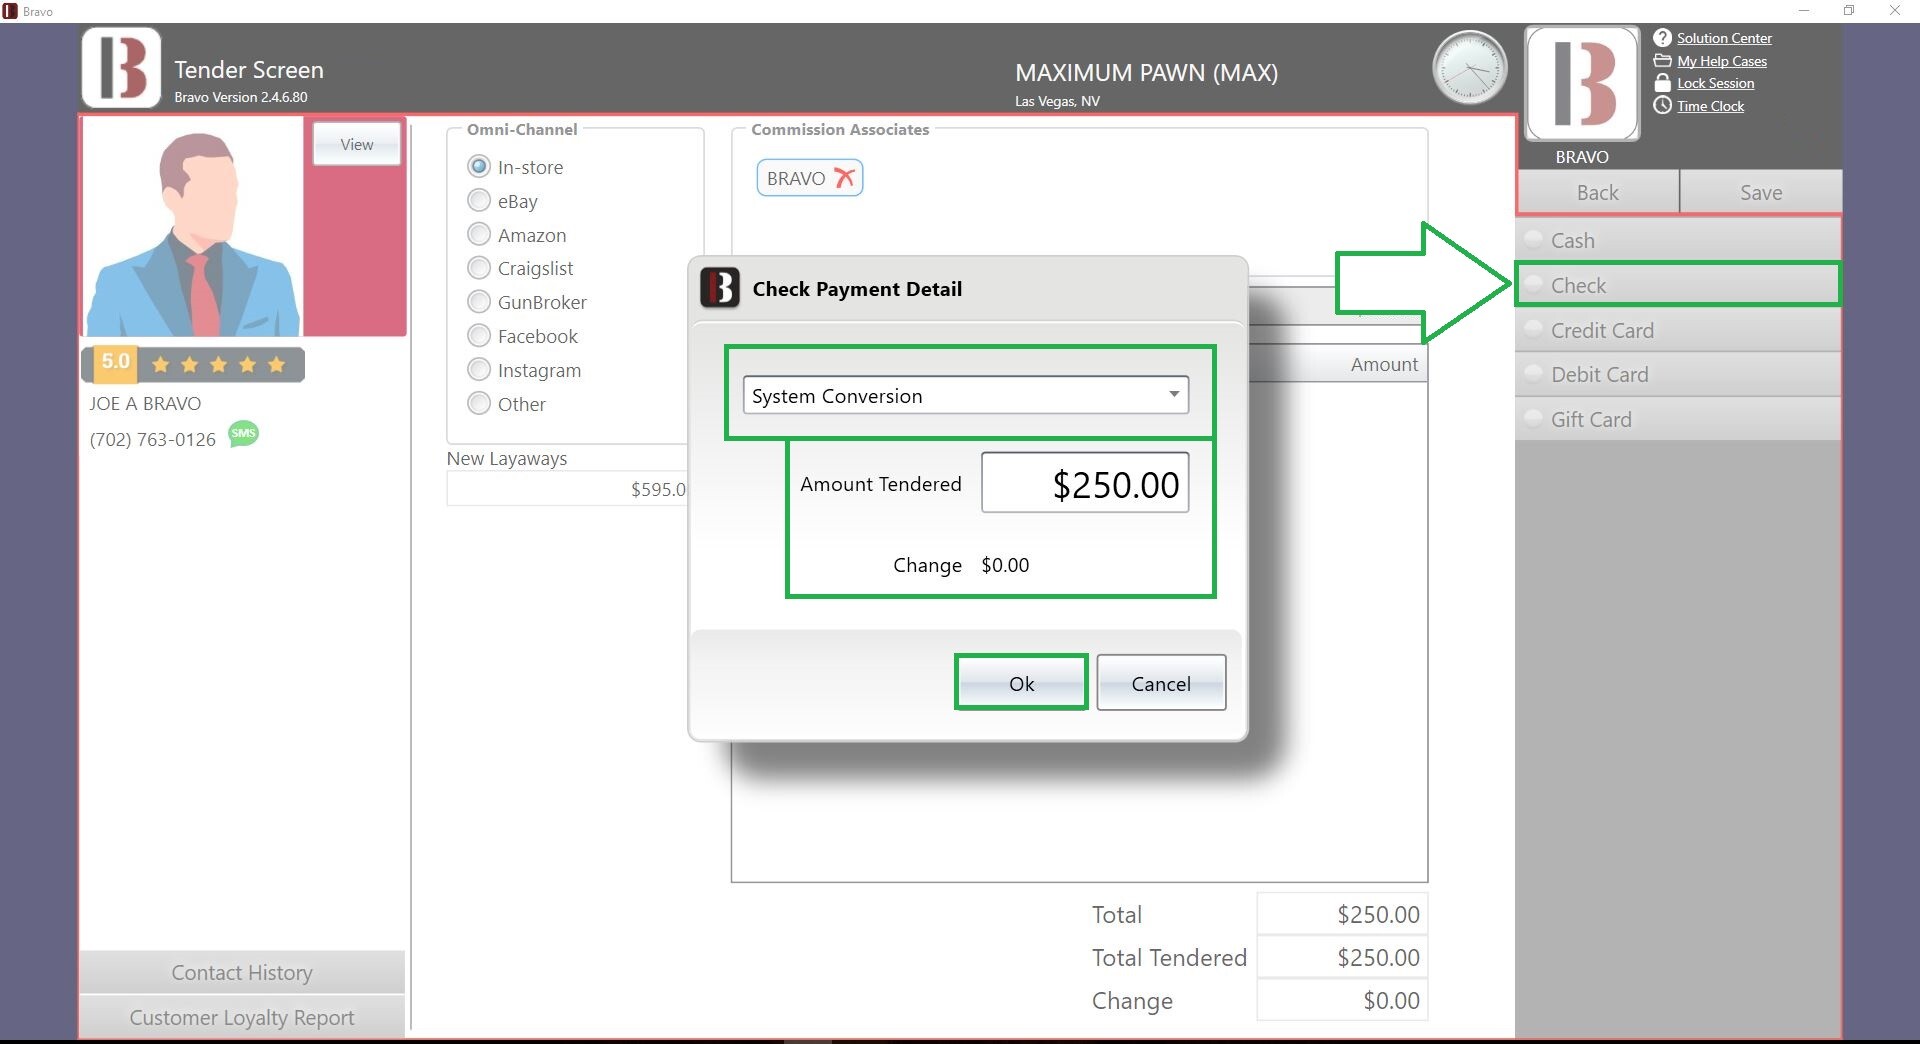This screenshot has height=1044, width=1920.
Task: Cancel the Check Payment Detail dialog
Action: [x=1161, y=683]
